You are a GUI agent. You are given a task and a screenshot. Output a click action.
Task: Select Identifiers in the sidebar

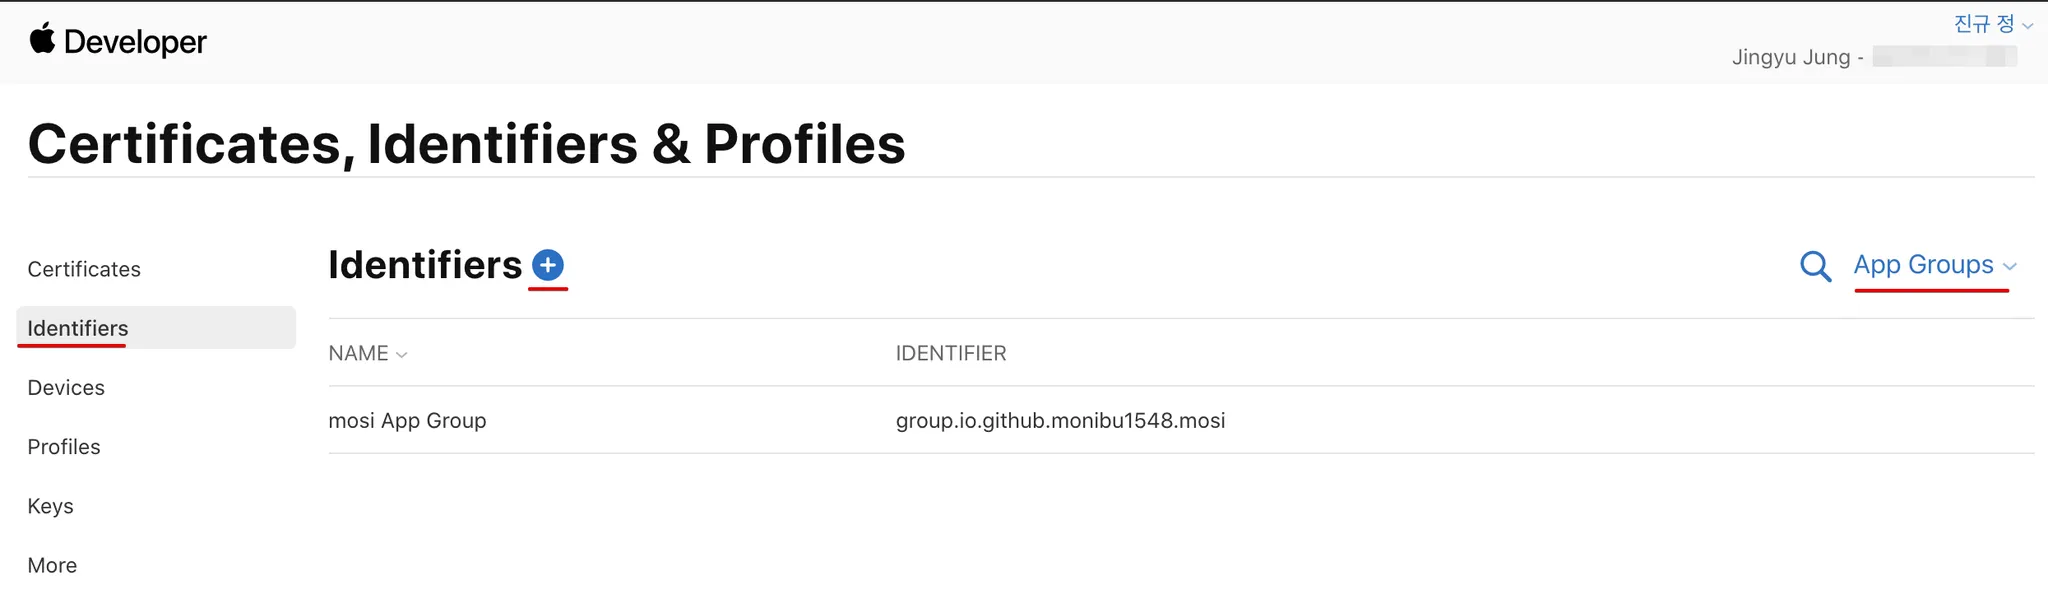click(x=78, y=328)
